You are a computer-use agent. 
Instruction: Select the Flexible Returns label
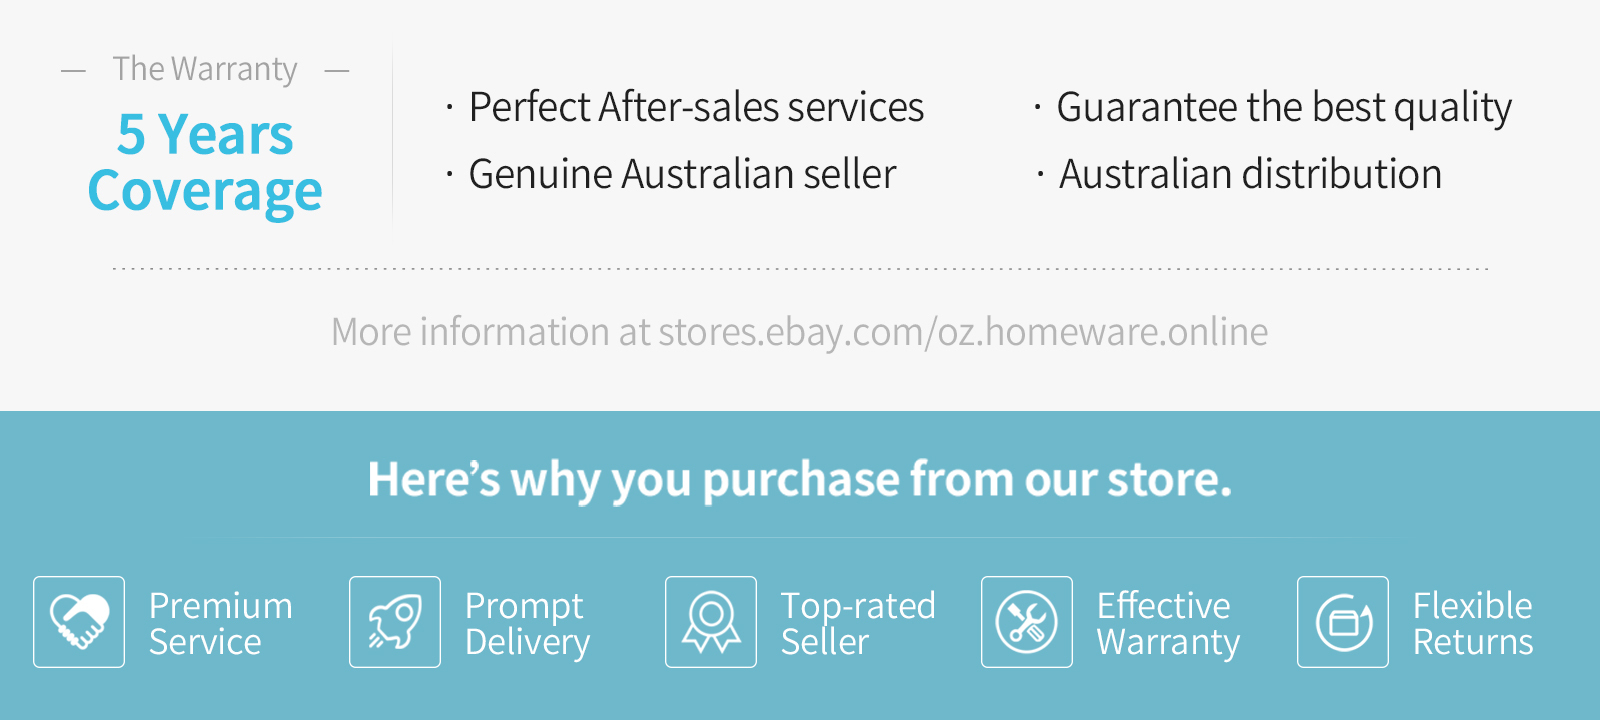point(1473,623)
